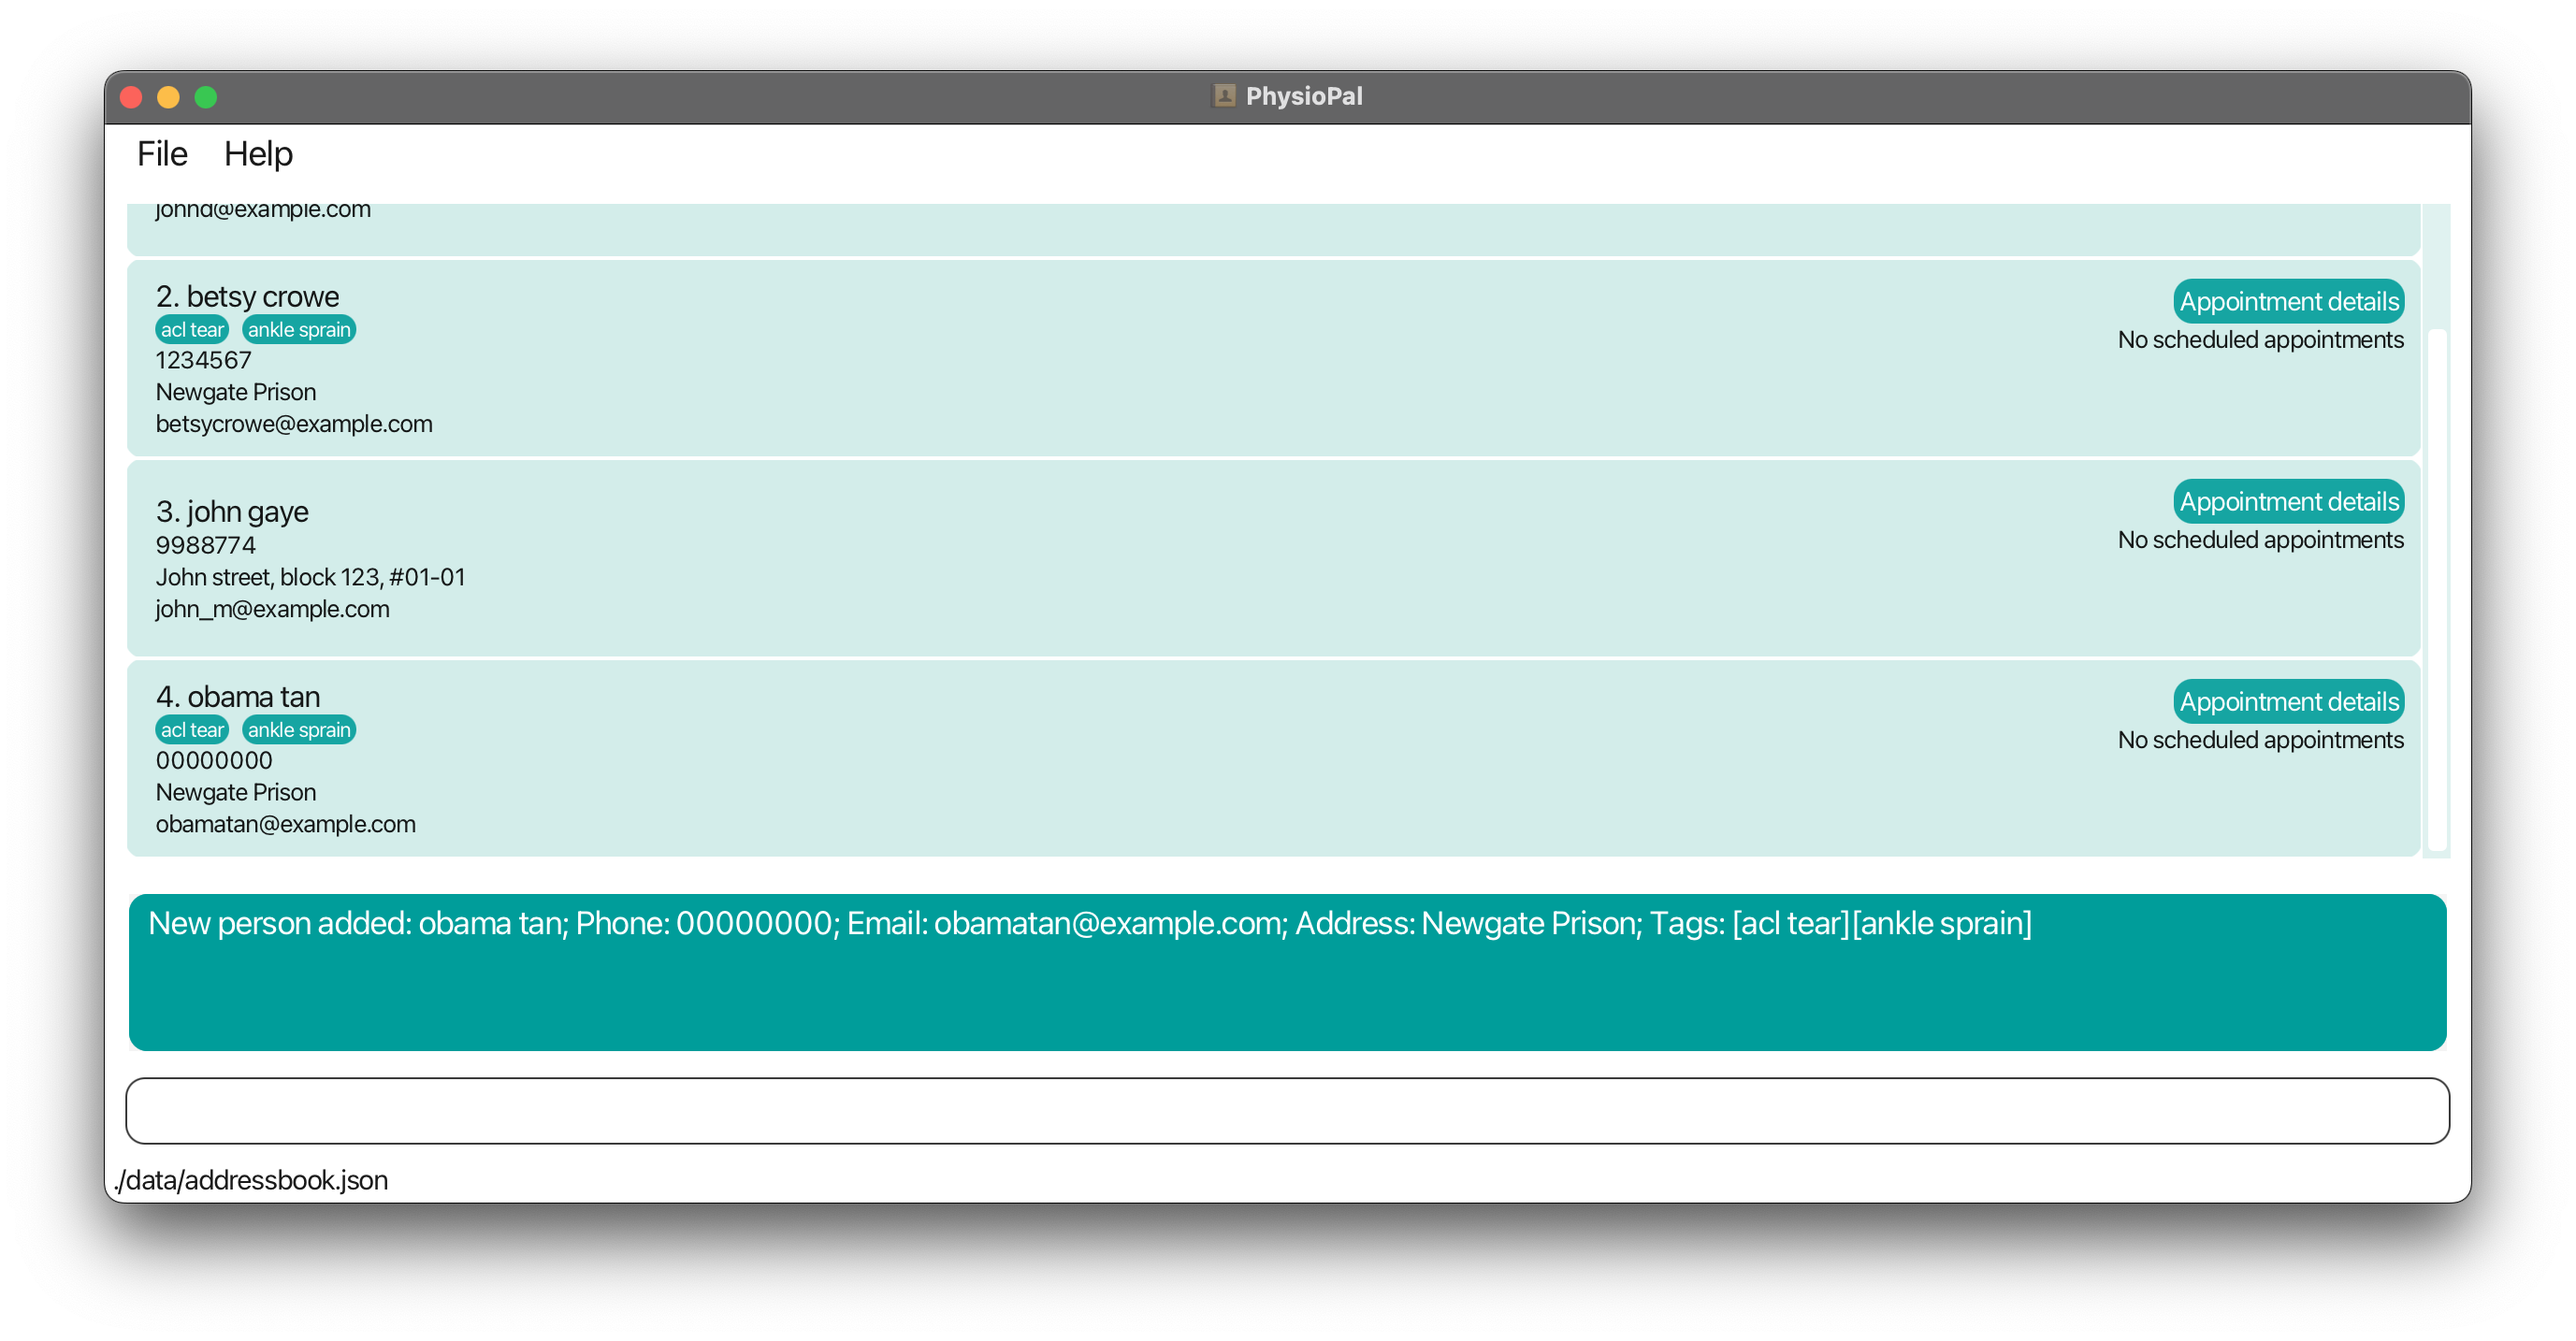Click the New person added result message
2576x1341 pixels.
(x=1089, y=923)
